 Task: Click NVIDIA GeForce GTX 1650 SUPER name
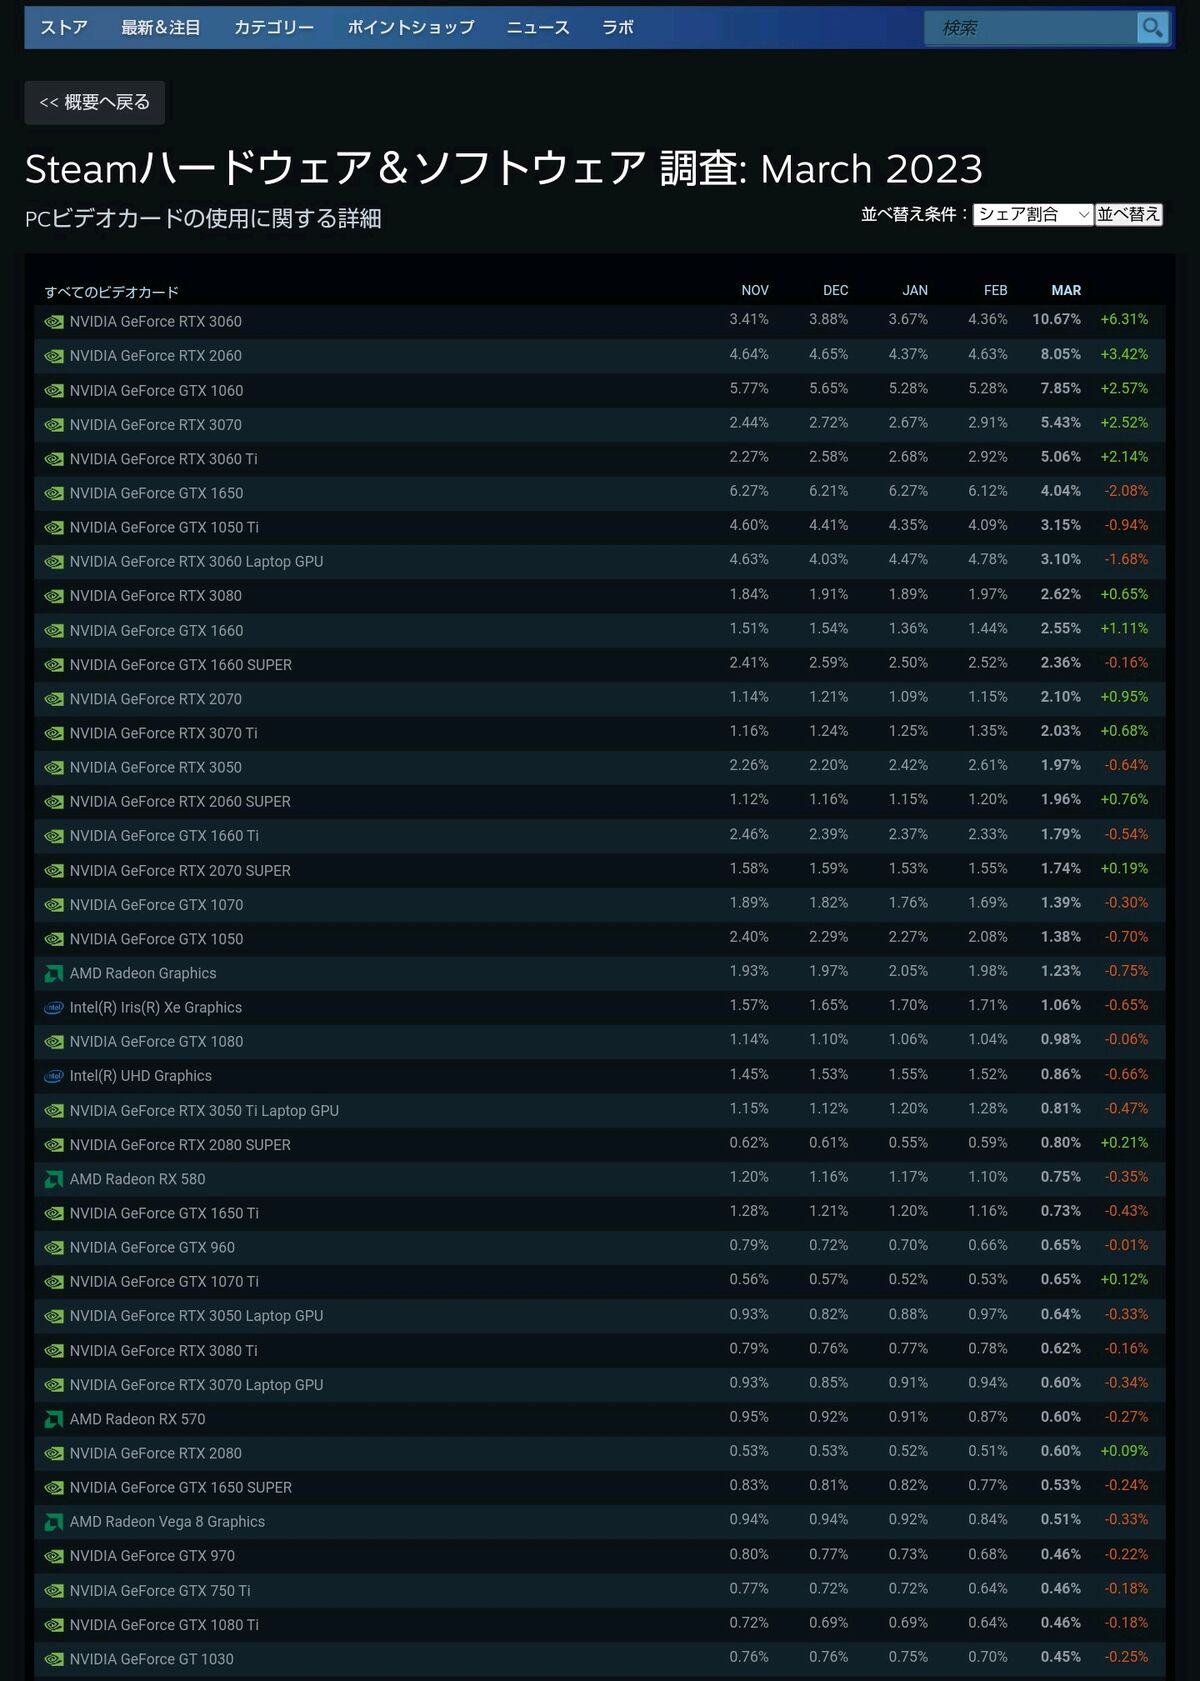[x=181, y=1488]
